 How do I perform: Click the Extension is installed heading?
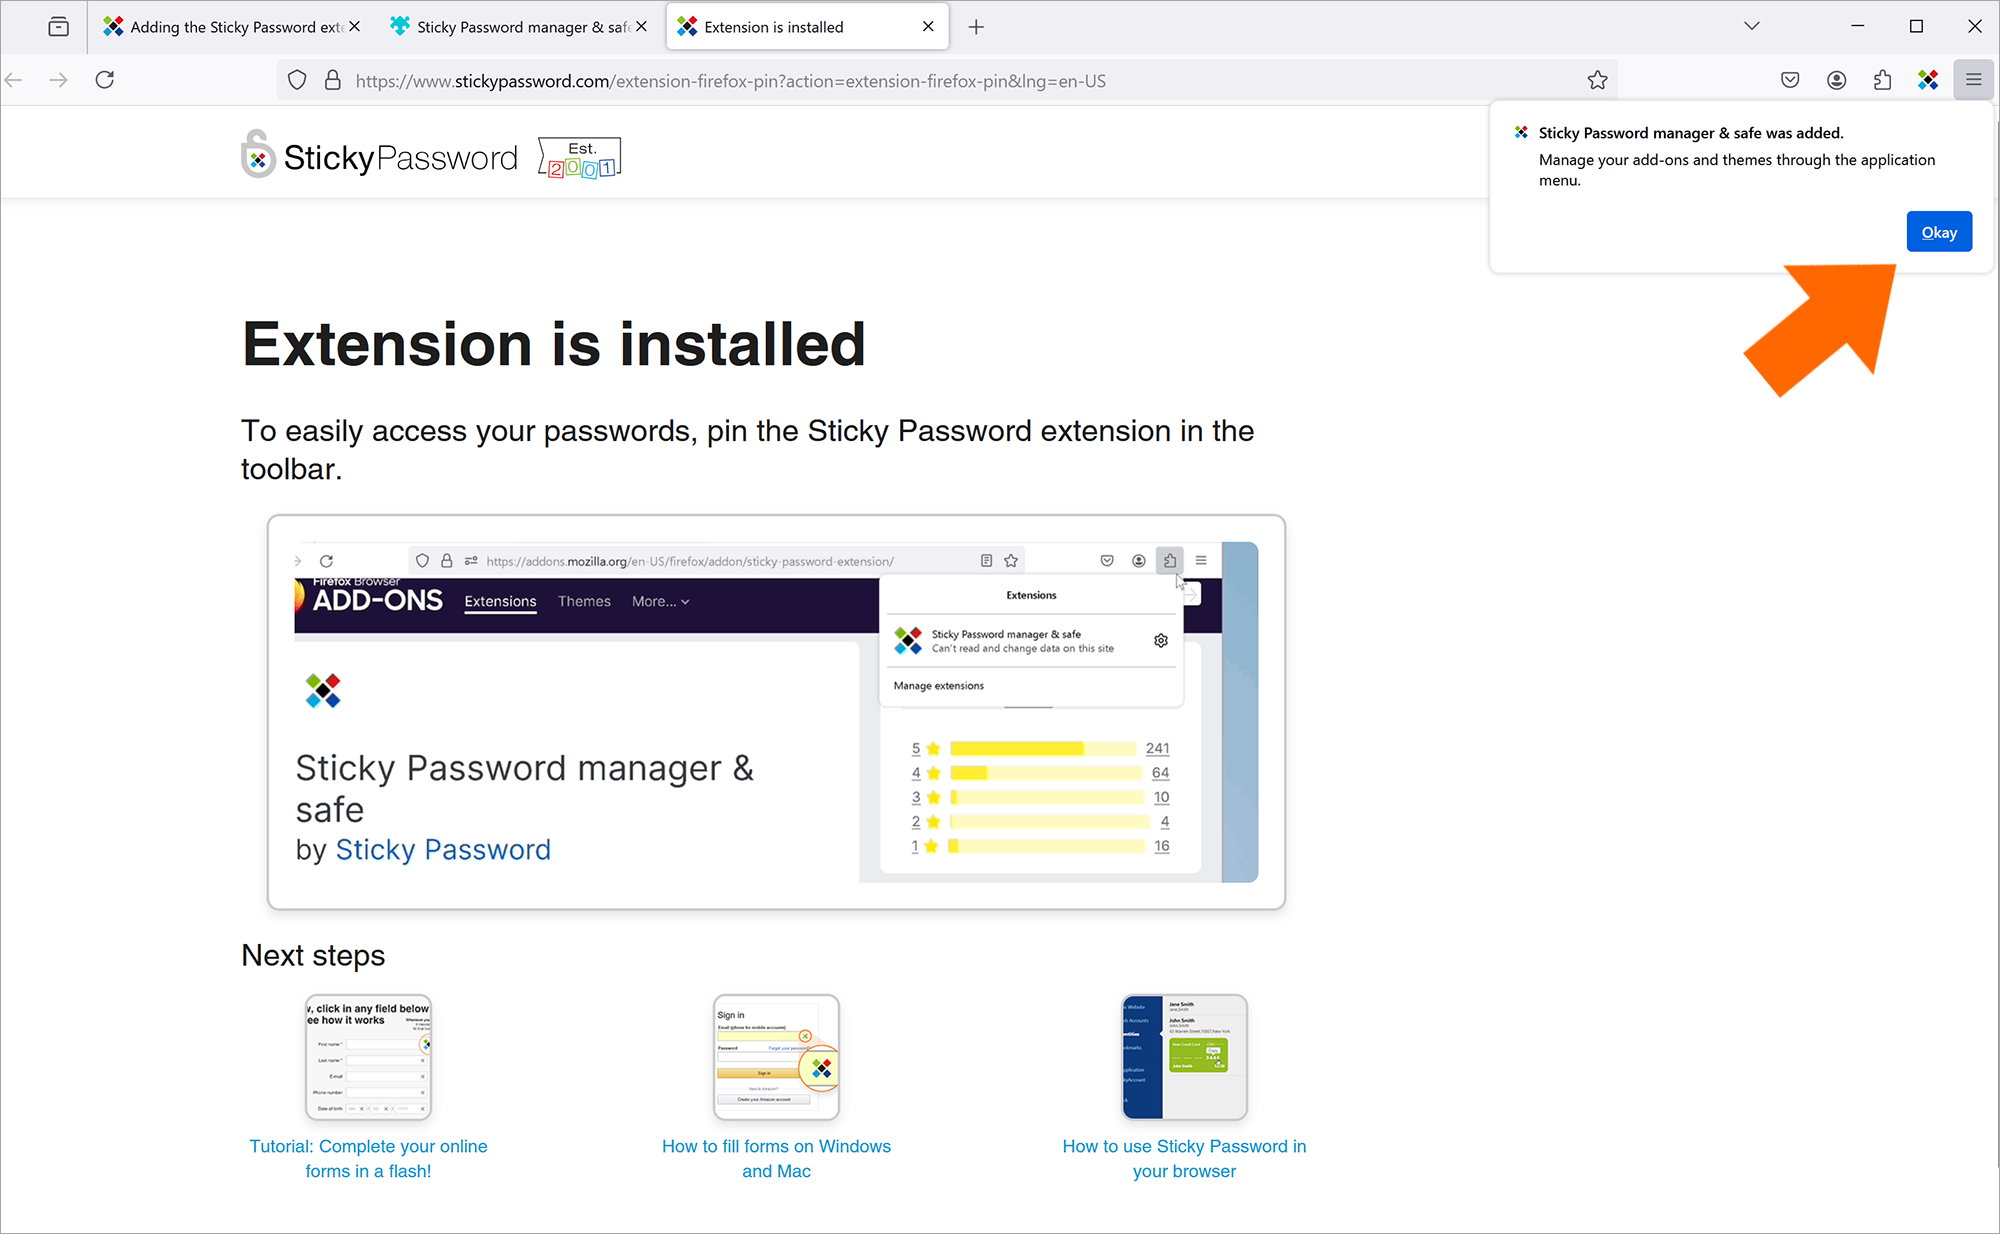coord(553,345)
